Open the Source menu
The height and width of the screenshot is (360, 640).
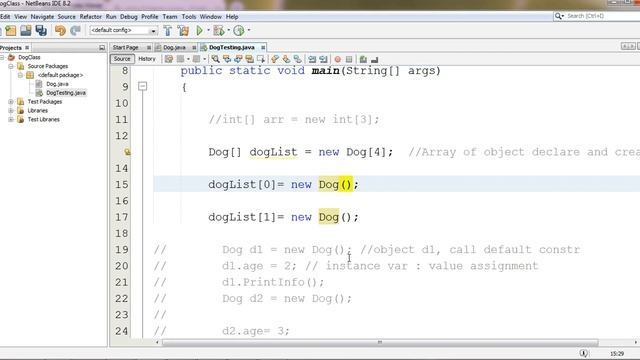point(67,17)
